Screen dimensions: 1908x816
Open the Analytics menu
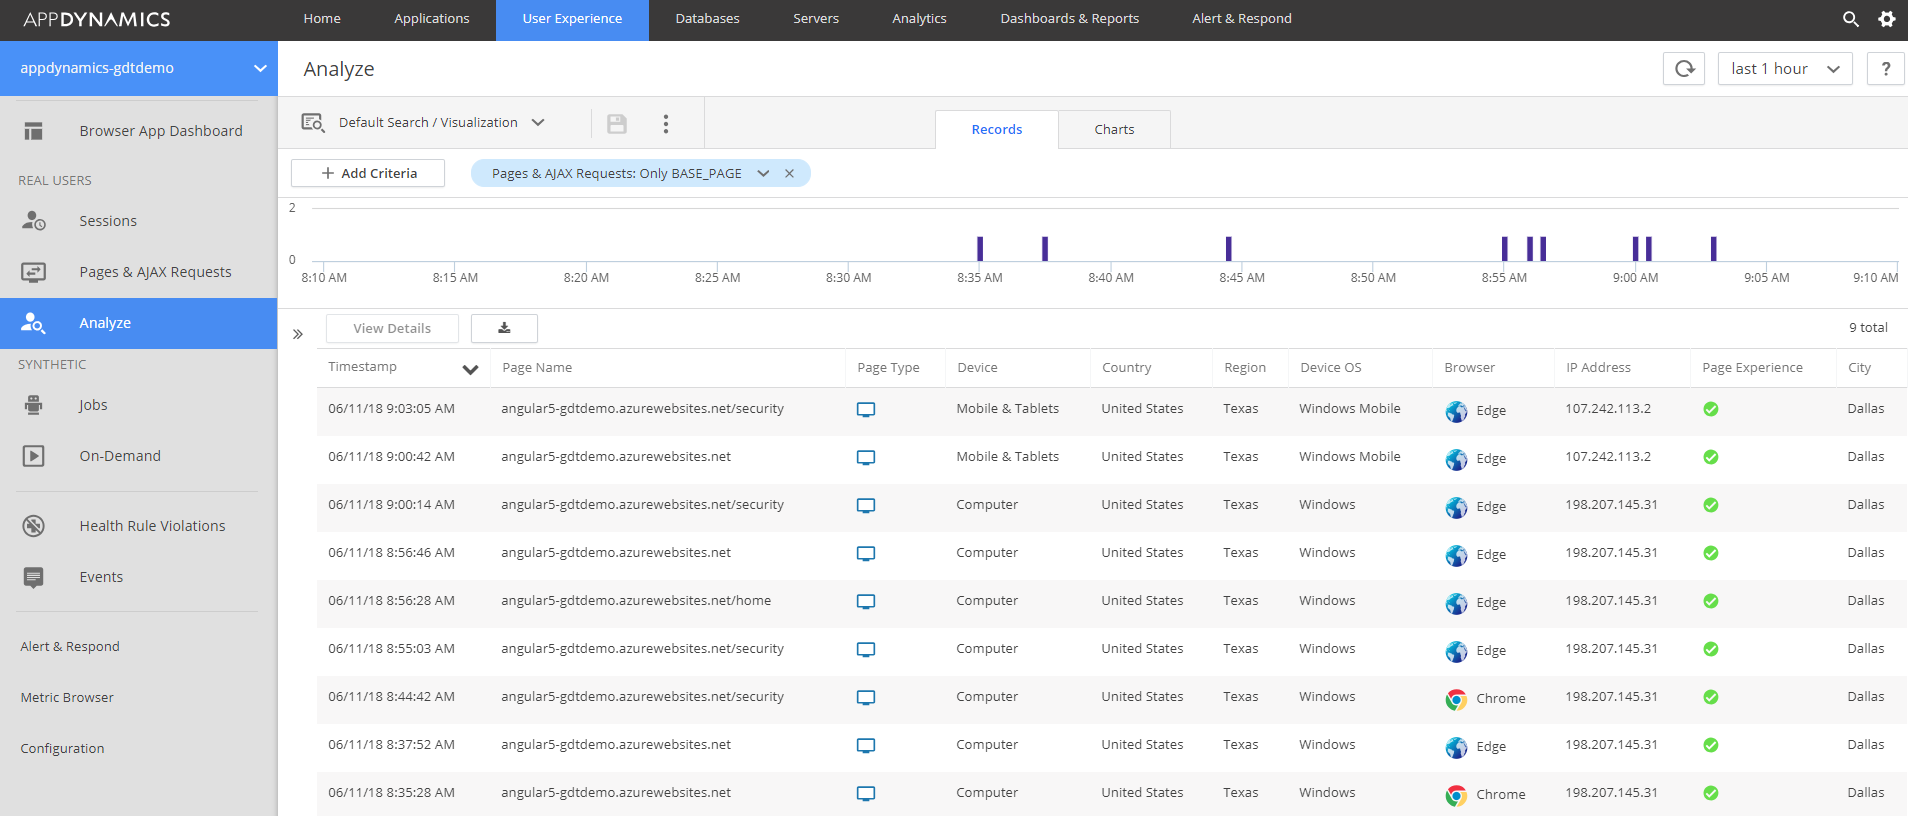[919, 19]
